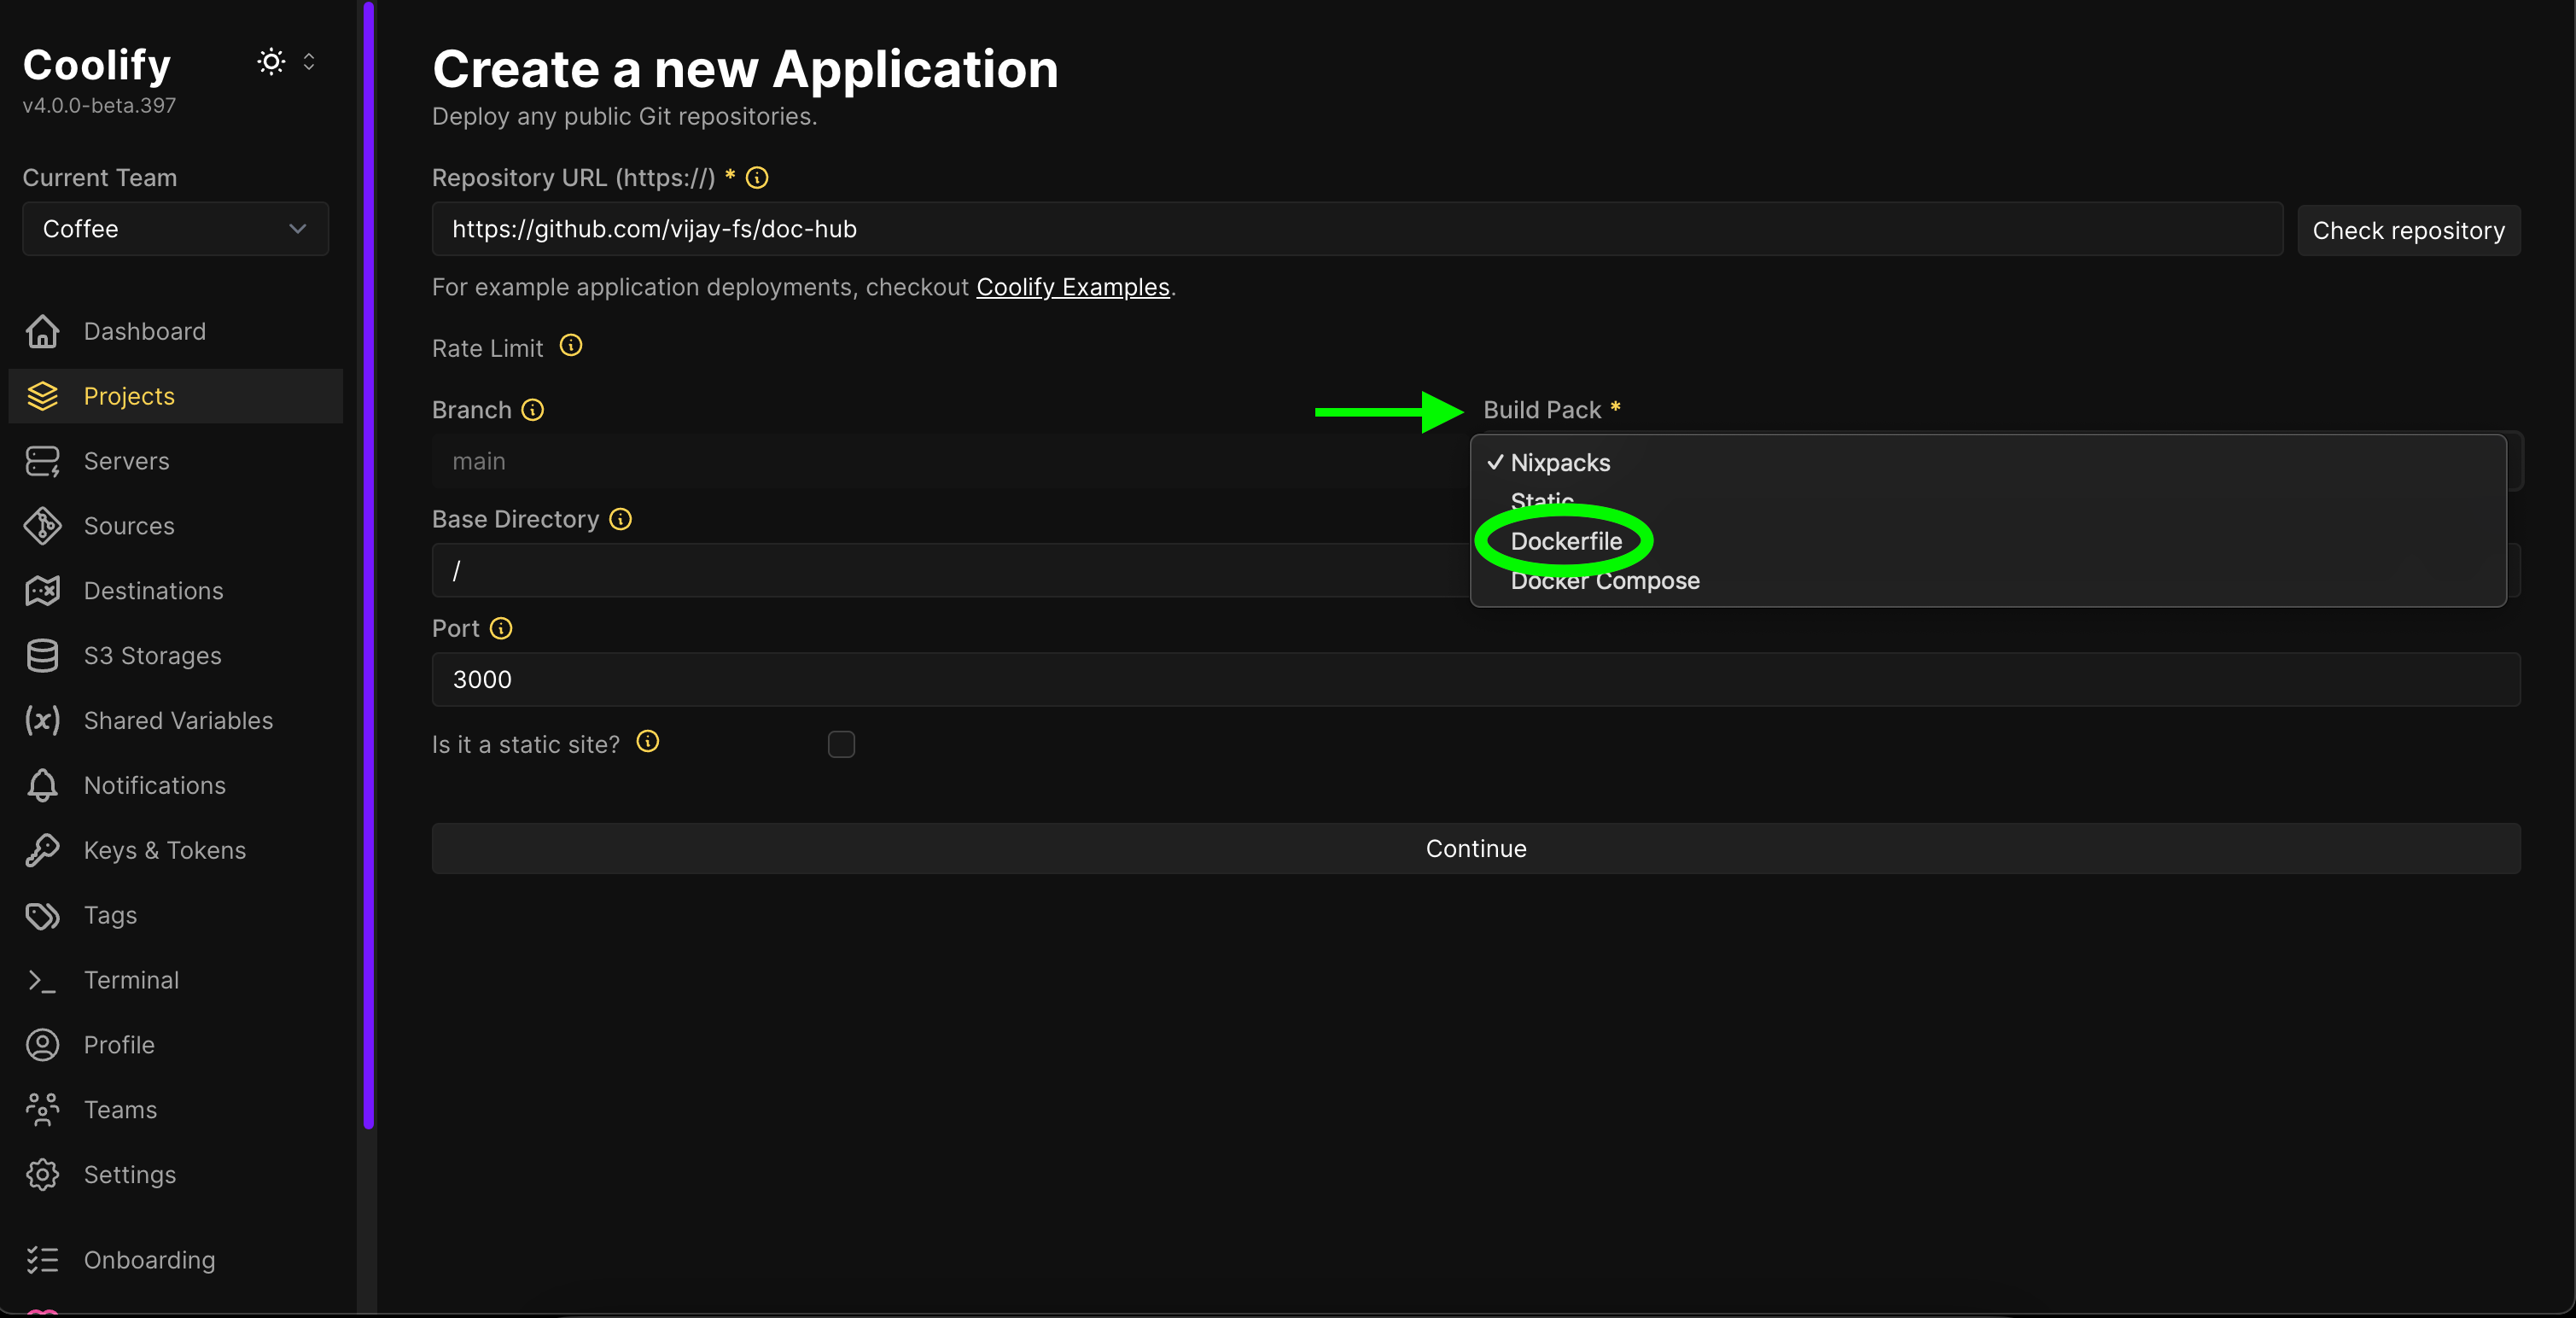Click the Profile user icon
Screen dimensions: 2576x1318
42,1045
